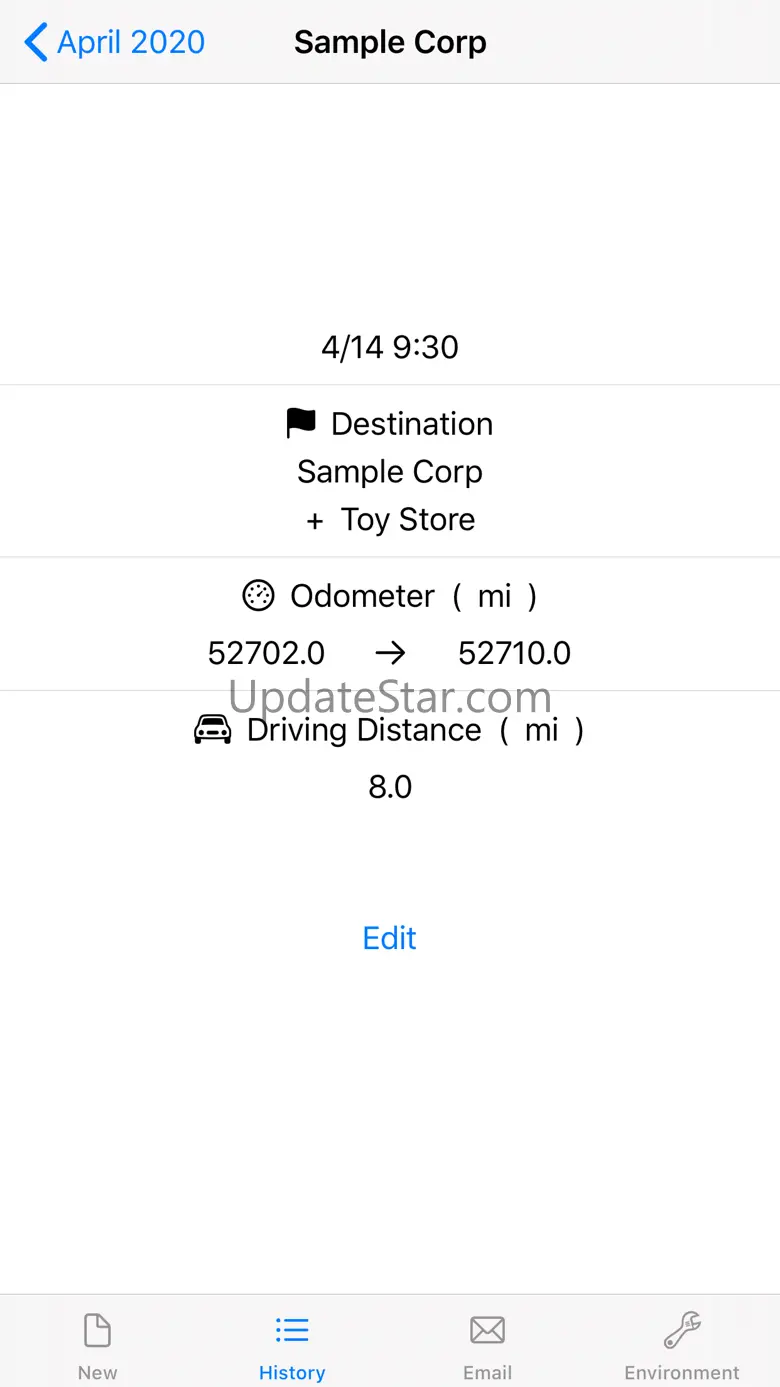Click the Destination flag icon

[x=301, y=424]
